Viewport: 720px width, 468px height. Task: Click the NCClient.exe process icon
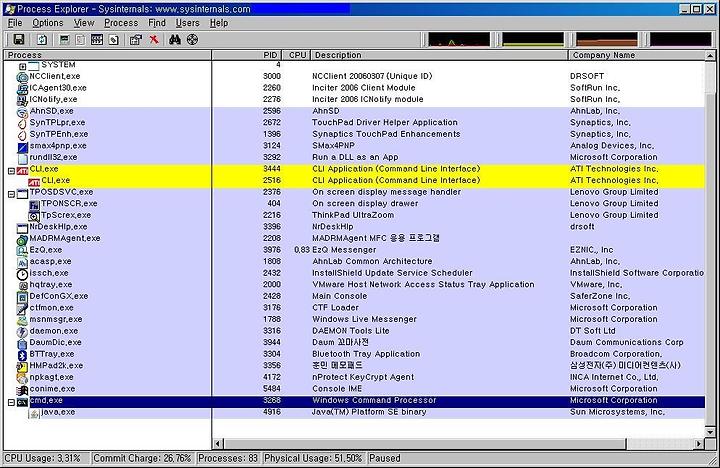(x=22, y=77)
